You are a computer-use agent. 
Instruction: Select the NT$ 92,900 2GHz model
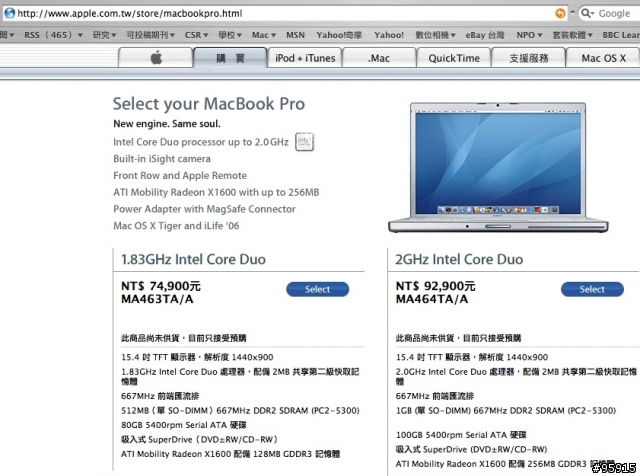coord(592,289)
